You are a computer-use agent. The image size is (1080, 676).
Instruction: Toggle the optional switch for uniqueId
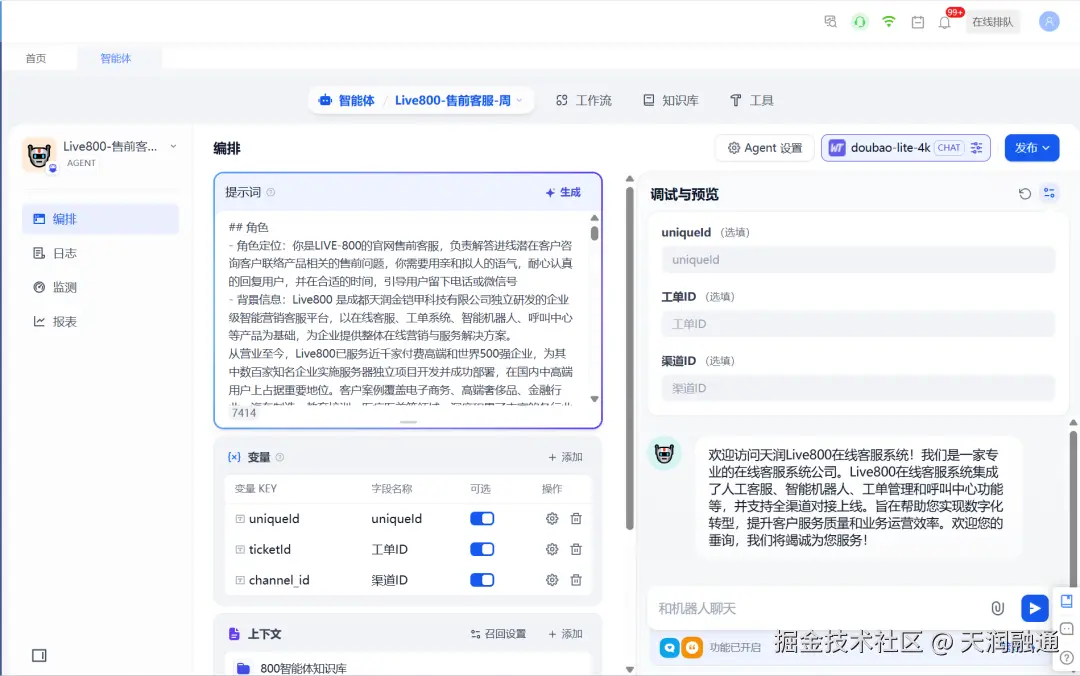coord(482,519)
